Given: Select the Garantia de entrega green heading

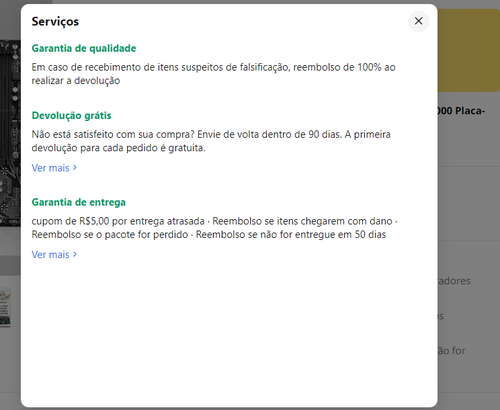Looking at the screenshot, I should click(79, 202).
